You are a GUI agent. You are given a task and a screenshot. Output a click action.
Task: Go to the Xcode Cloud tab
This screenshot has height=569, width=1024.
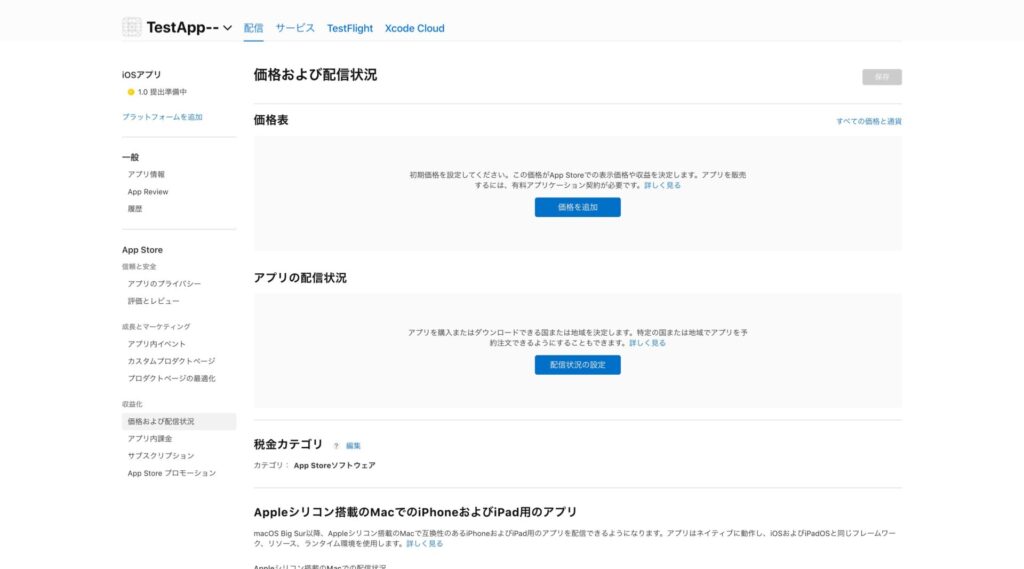[415, 28]
